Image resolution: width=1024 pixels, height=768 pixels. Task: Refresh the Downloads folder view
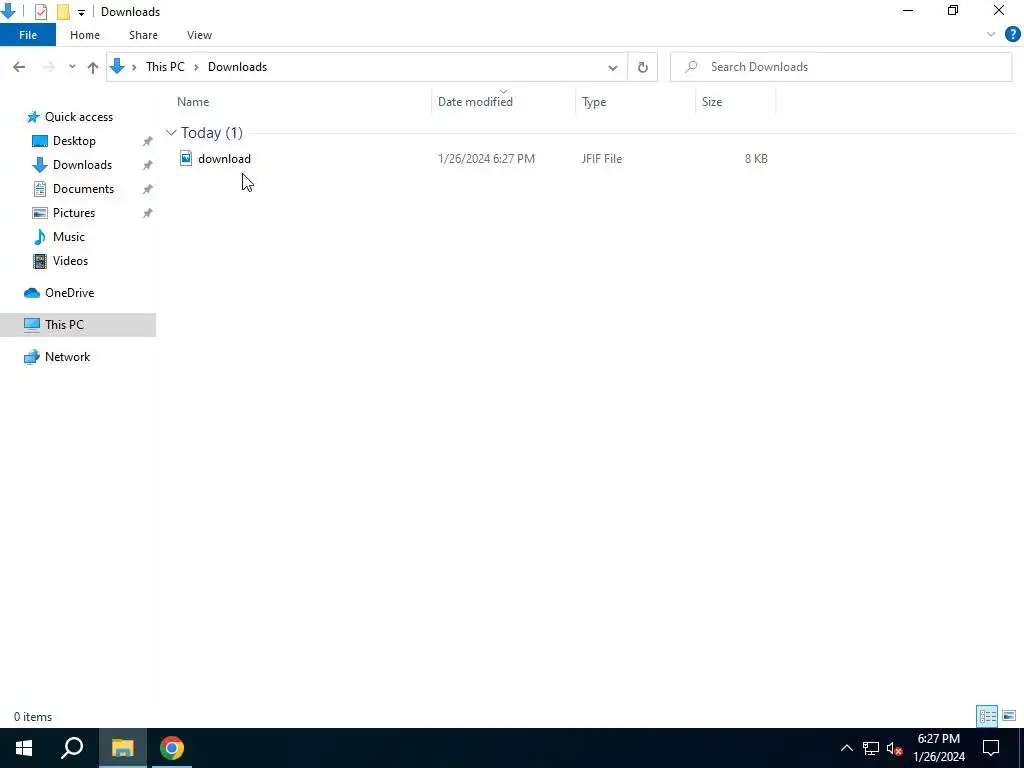(x=643, y=67)
